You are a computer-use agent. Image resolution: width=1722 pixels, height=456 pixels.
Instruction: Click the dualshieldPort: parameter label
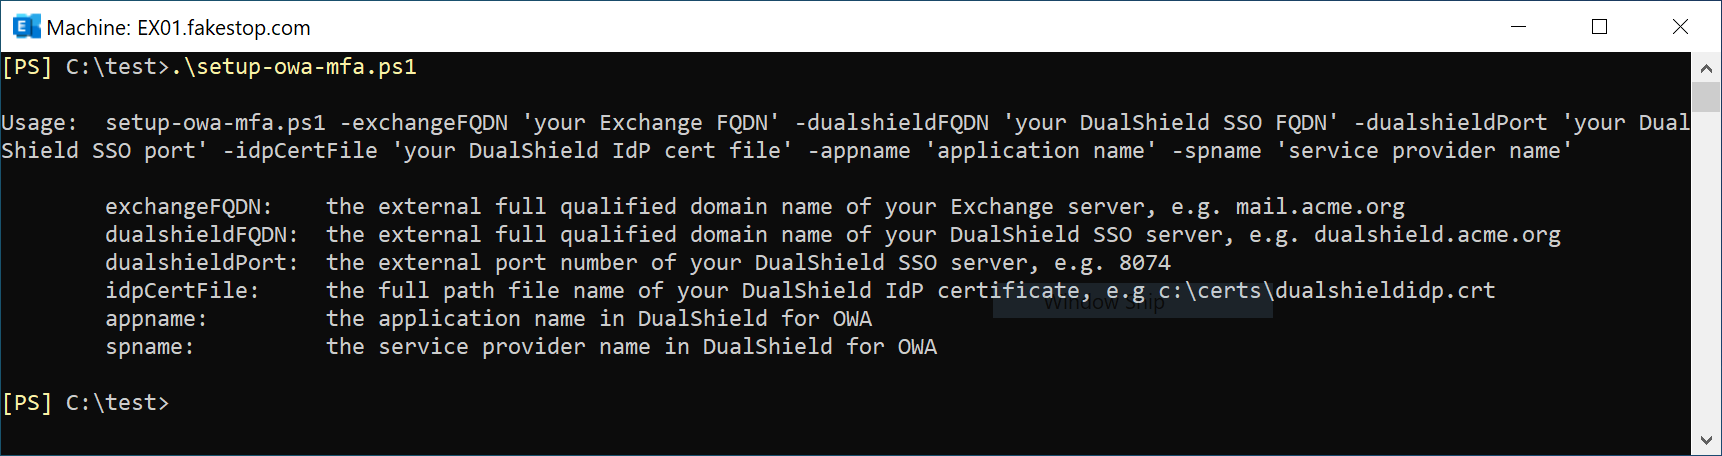point(201,263)
